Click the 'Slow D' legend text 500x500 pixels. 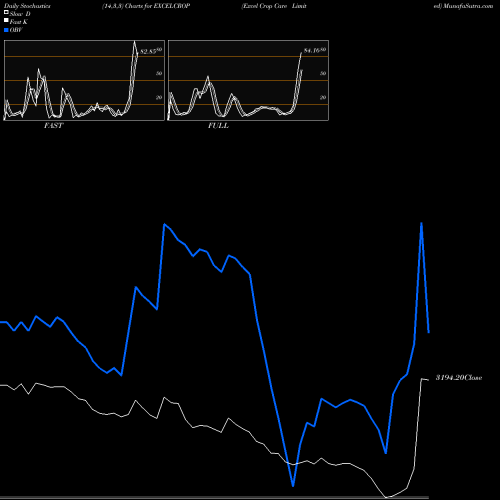(x=20, y=14)
